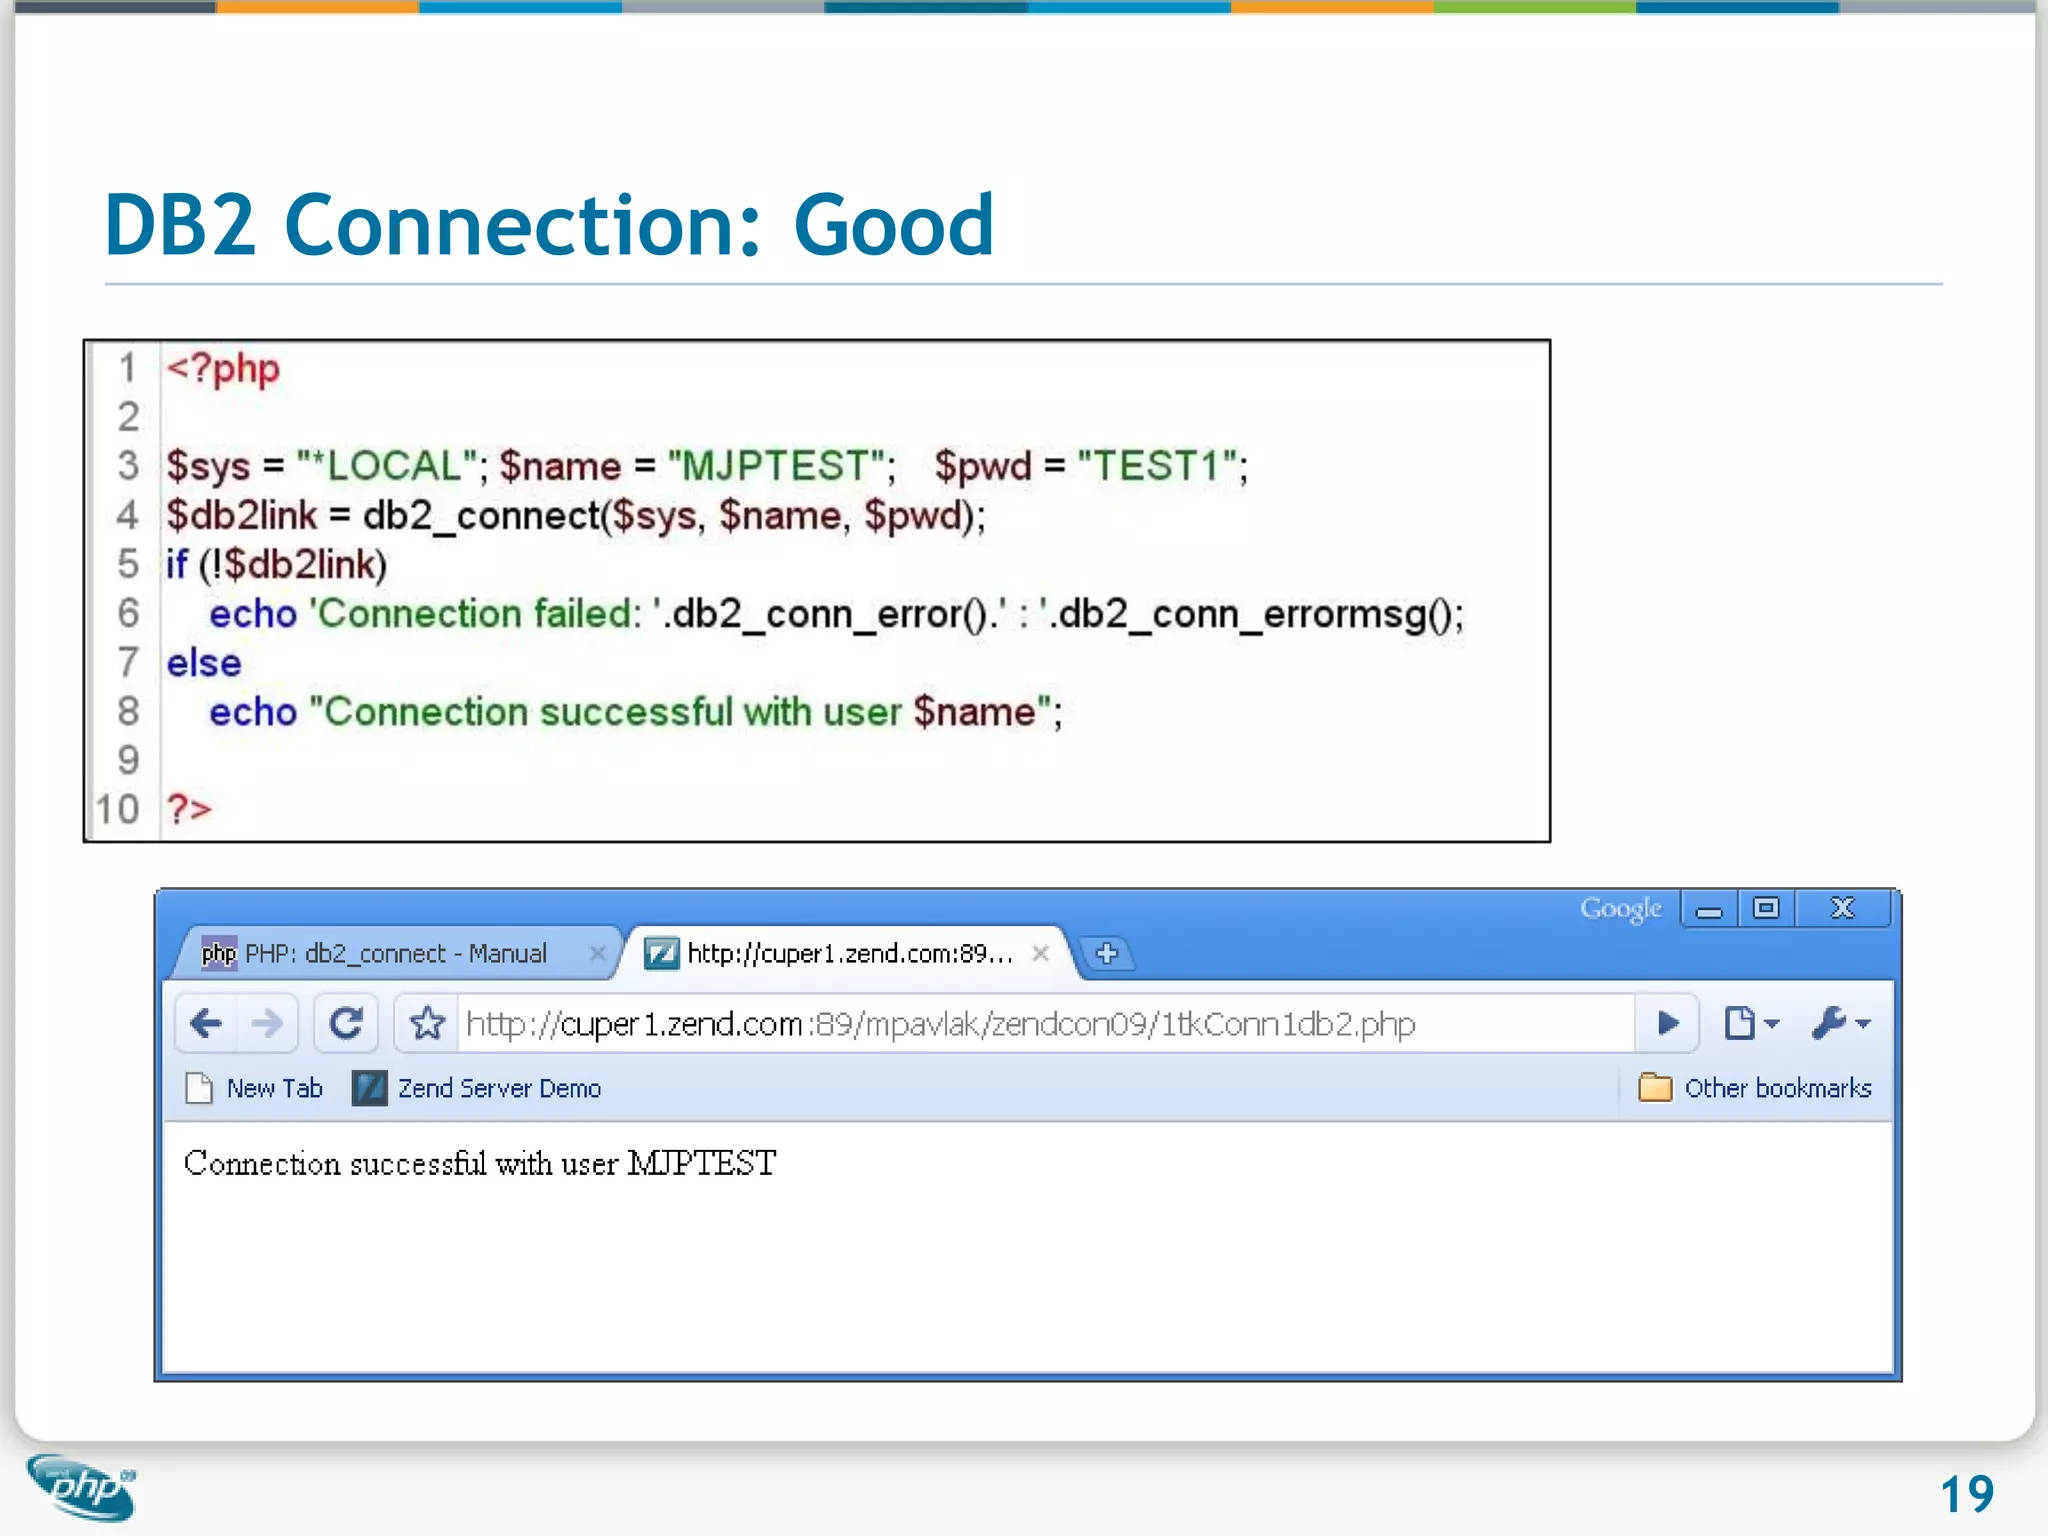Open the New Tab bookmark
The image size is (2048, 1536).
click(255, 1088)
